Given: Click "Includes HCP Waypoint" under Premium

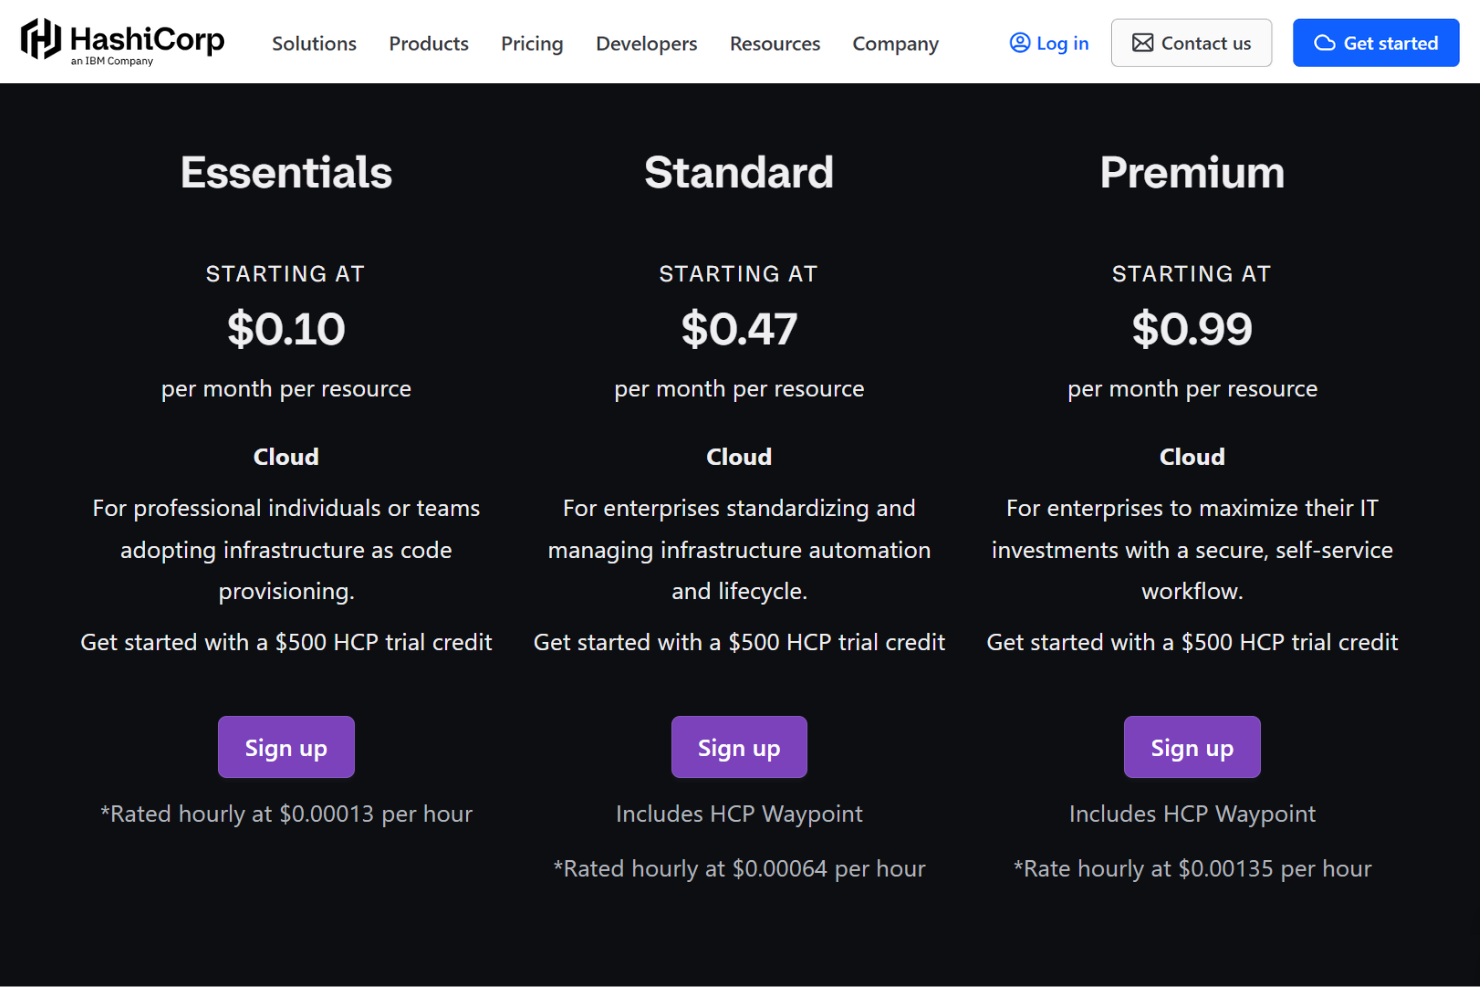Looking at the screenshot, I should (x=1192, y=814).
